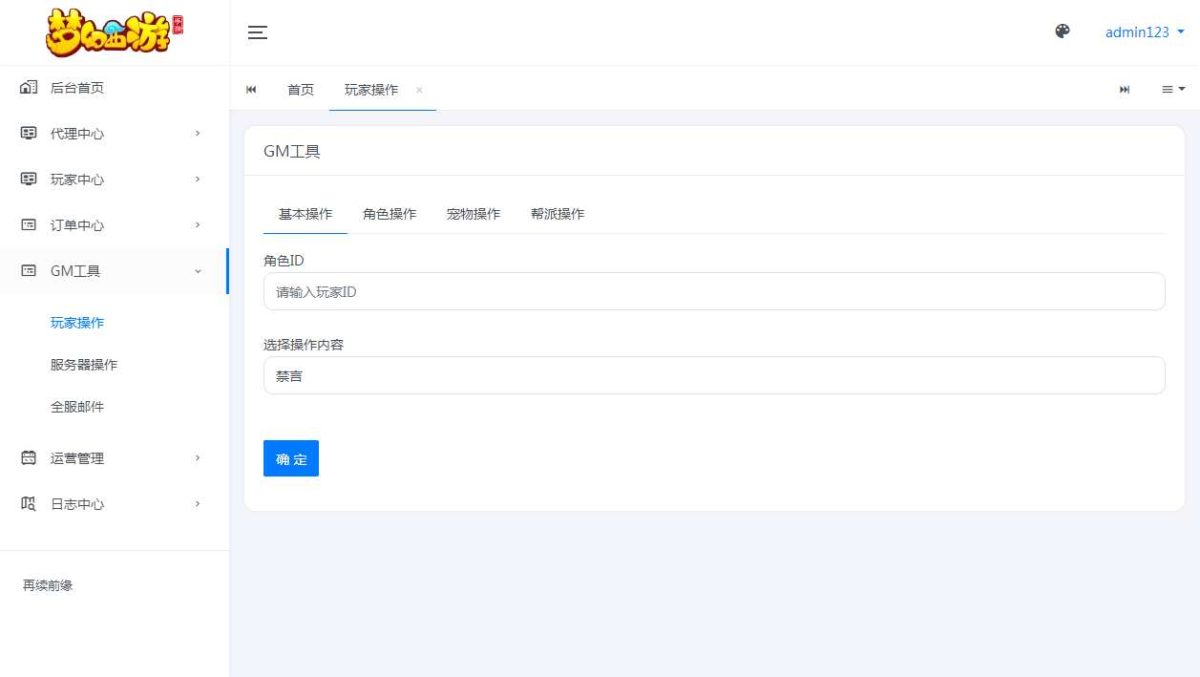The height and width of the screenshot is (677, 1200).
Task: Click the 角色ID input field
Action: point(714,291)
